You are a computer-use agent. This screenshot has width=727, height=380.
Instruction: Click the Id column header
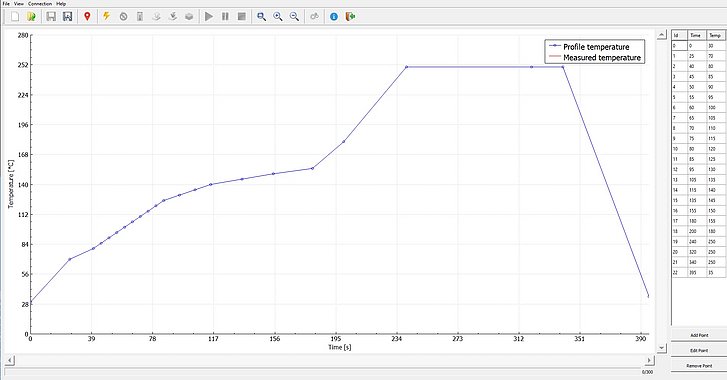pos(679,35)
